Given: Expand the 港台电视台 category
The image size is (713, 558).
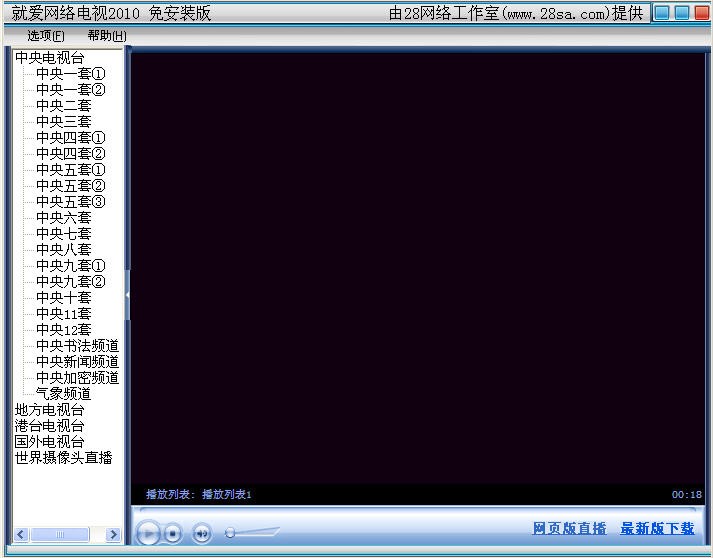Looking at the screenshot, I should coord(49,426).
